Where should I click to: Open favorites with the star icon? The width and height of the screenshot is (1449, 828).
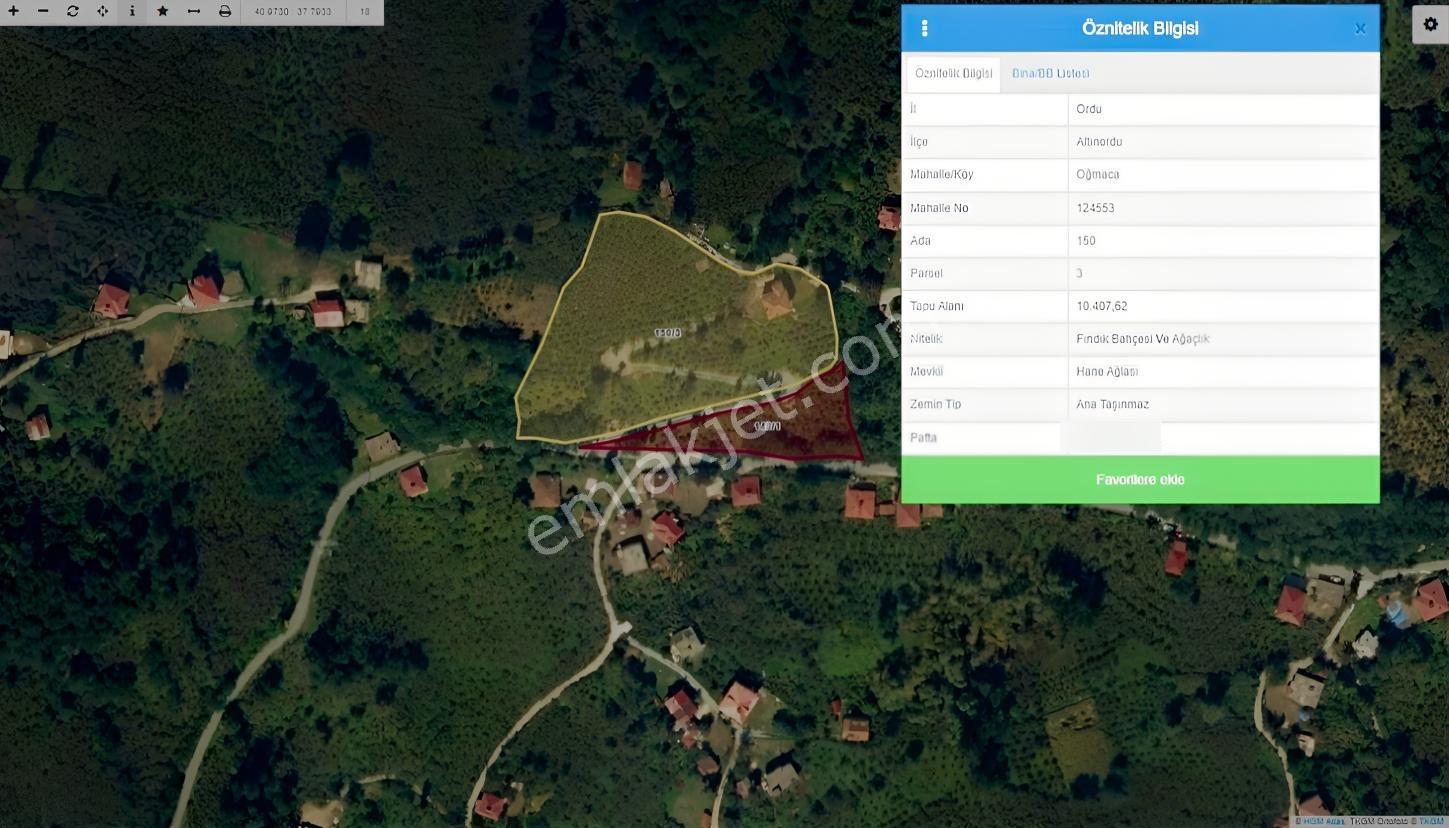pos(163,11)
